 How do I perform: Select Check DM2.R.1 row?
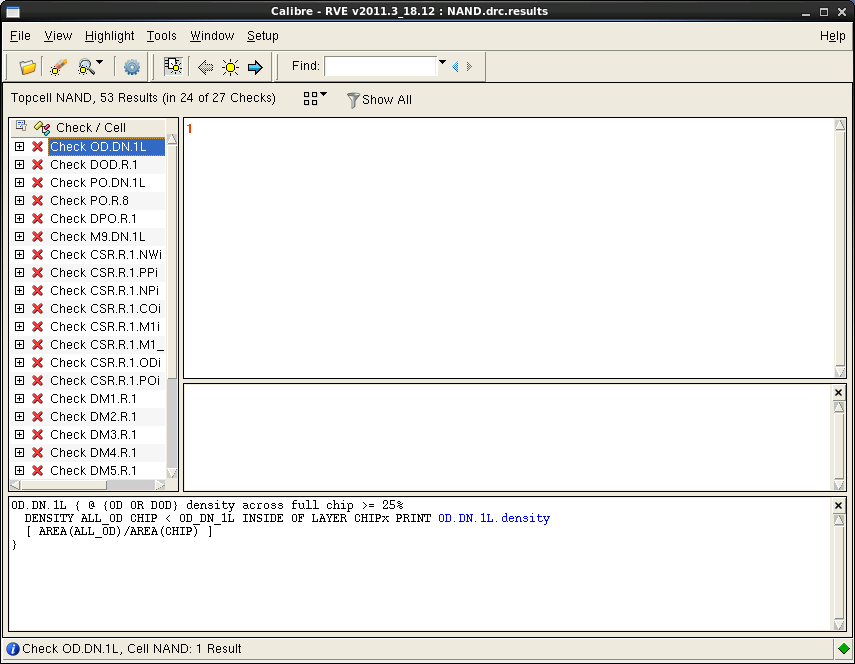(x=94, y=416)
